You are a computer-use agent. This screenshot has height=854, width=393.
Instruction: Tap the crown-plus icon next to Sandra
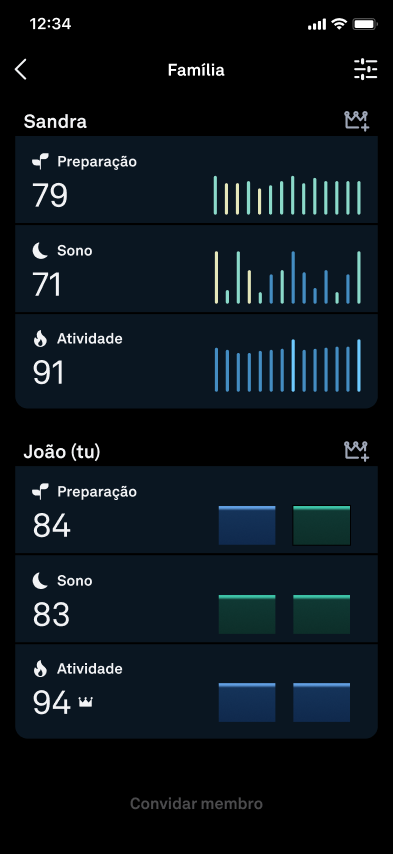357,121
